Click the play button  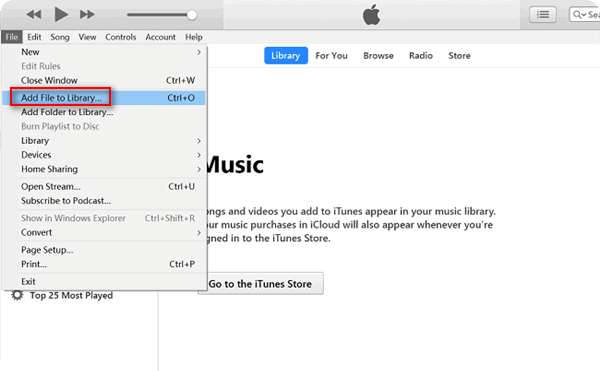click(61, 15)
